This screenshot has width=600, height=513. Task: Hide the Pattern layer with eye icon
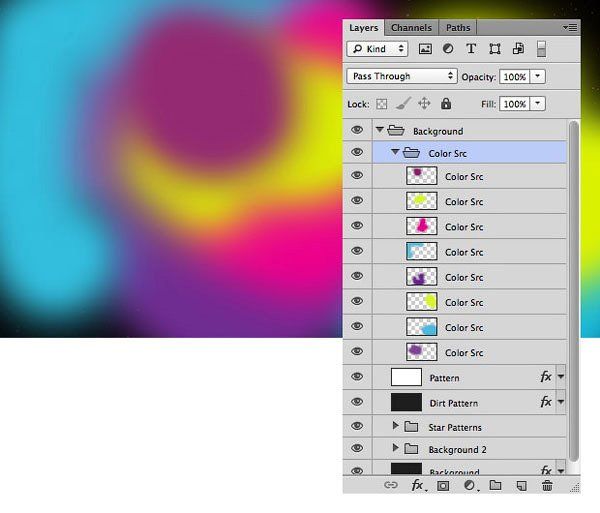click(357, 377)
